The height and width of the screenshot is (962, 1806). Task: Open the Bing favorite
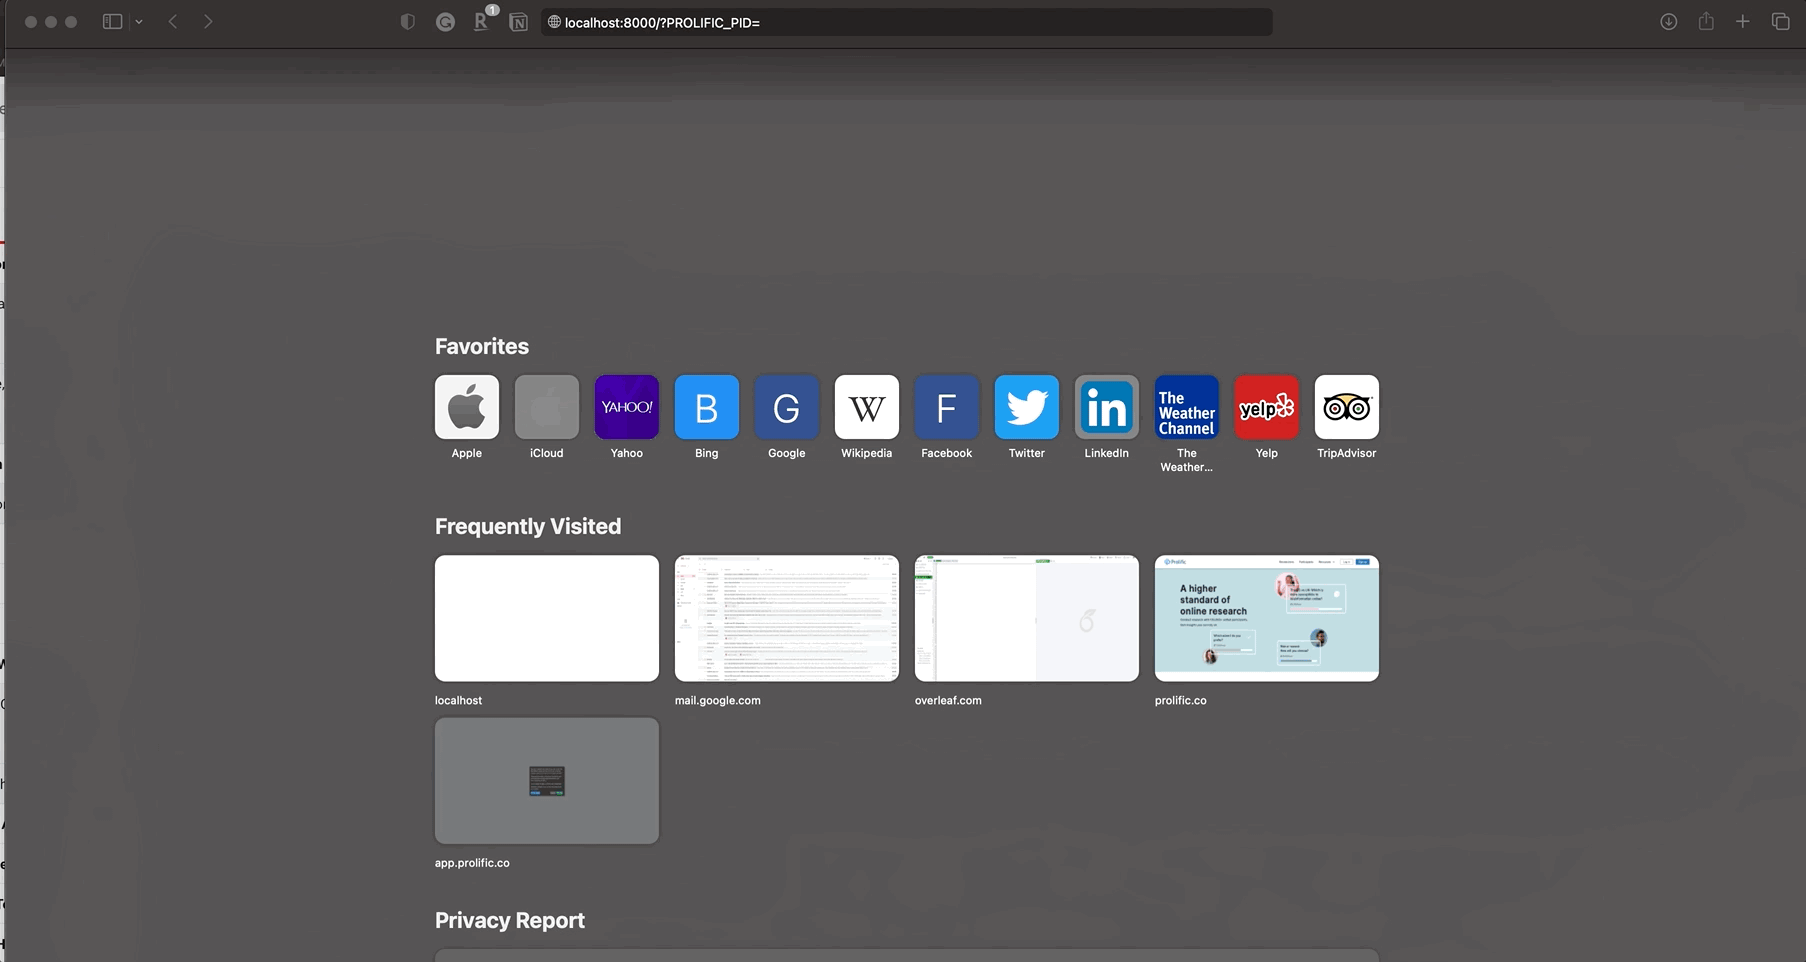707,407
